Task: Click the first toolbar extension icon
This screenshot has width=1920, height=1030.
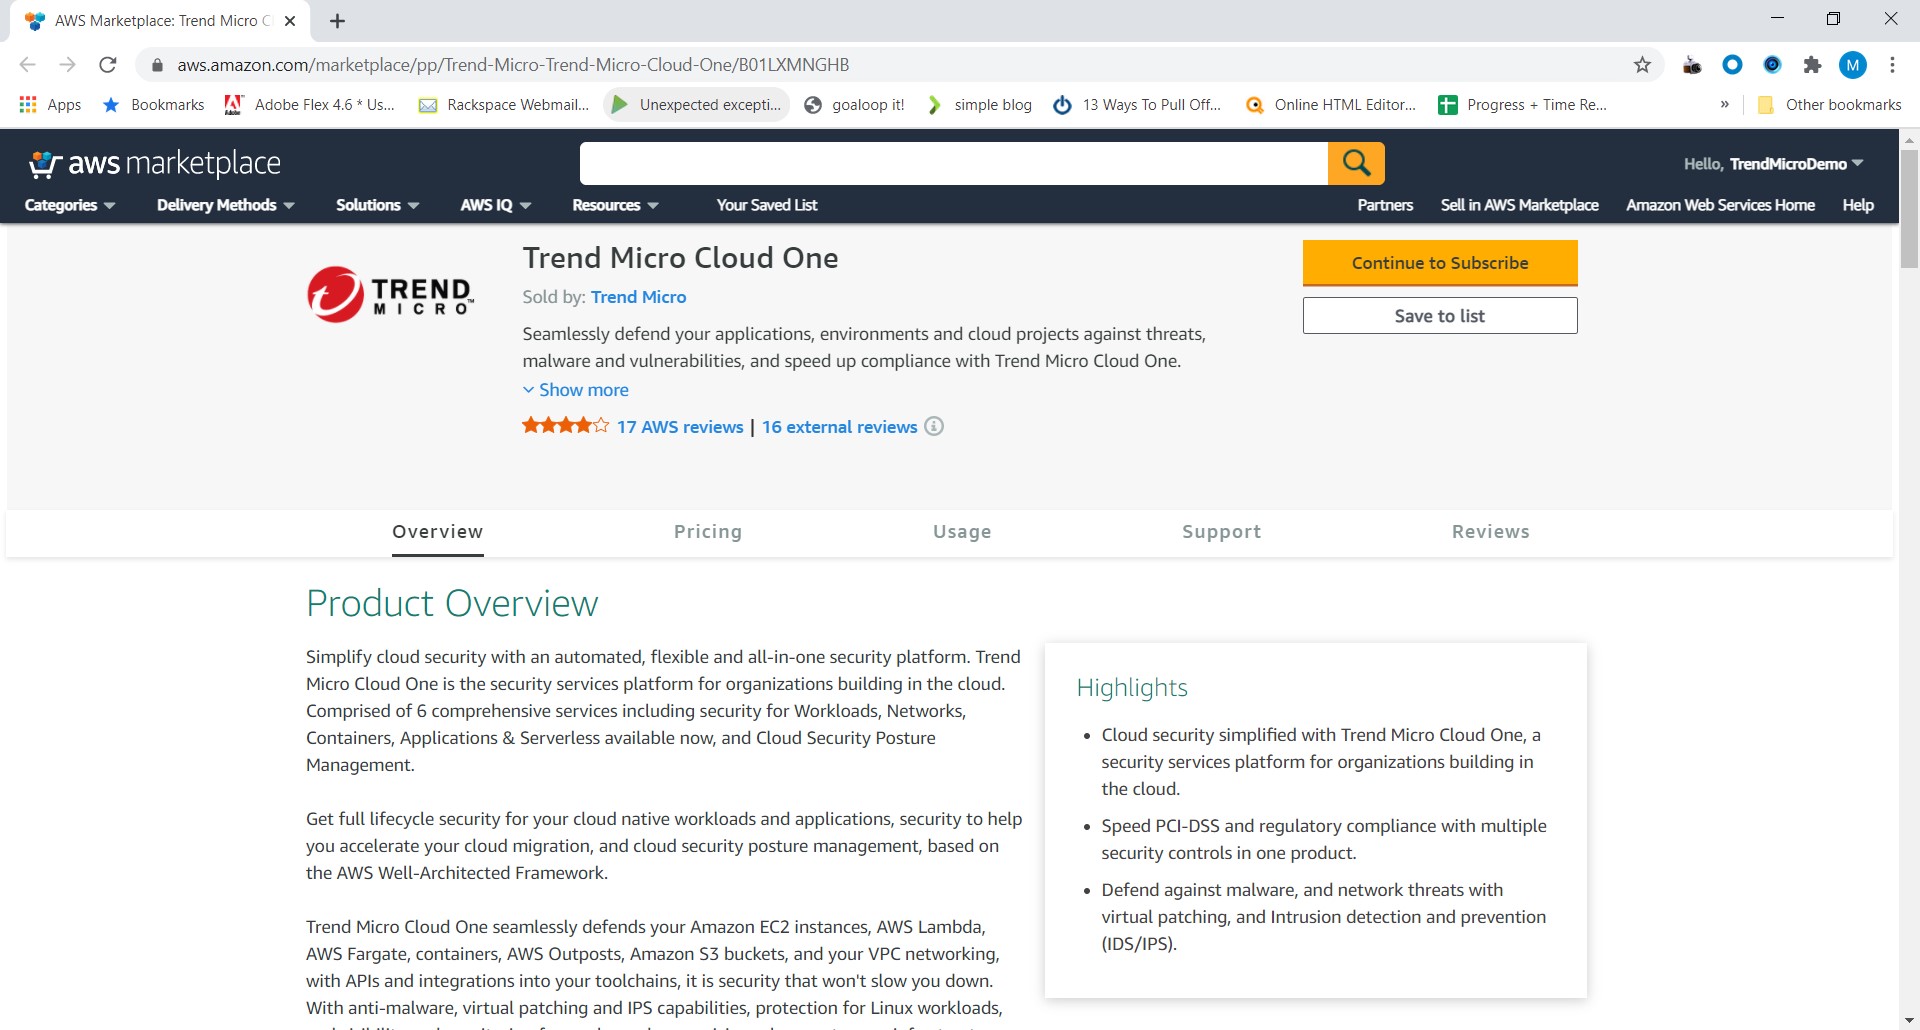Action: [x=1692, y=65]
